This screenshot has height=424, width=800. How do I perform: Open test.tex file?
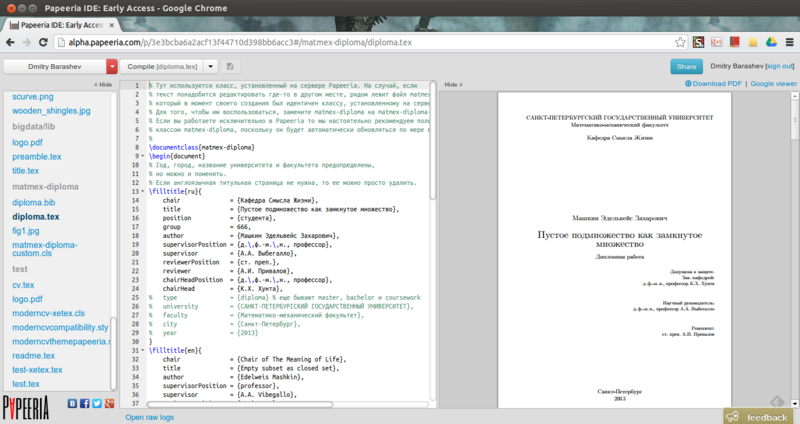[x=26, y=384]
